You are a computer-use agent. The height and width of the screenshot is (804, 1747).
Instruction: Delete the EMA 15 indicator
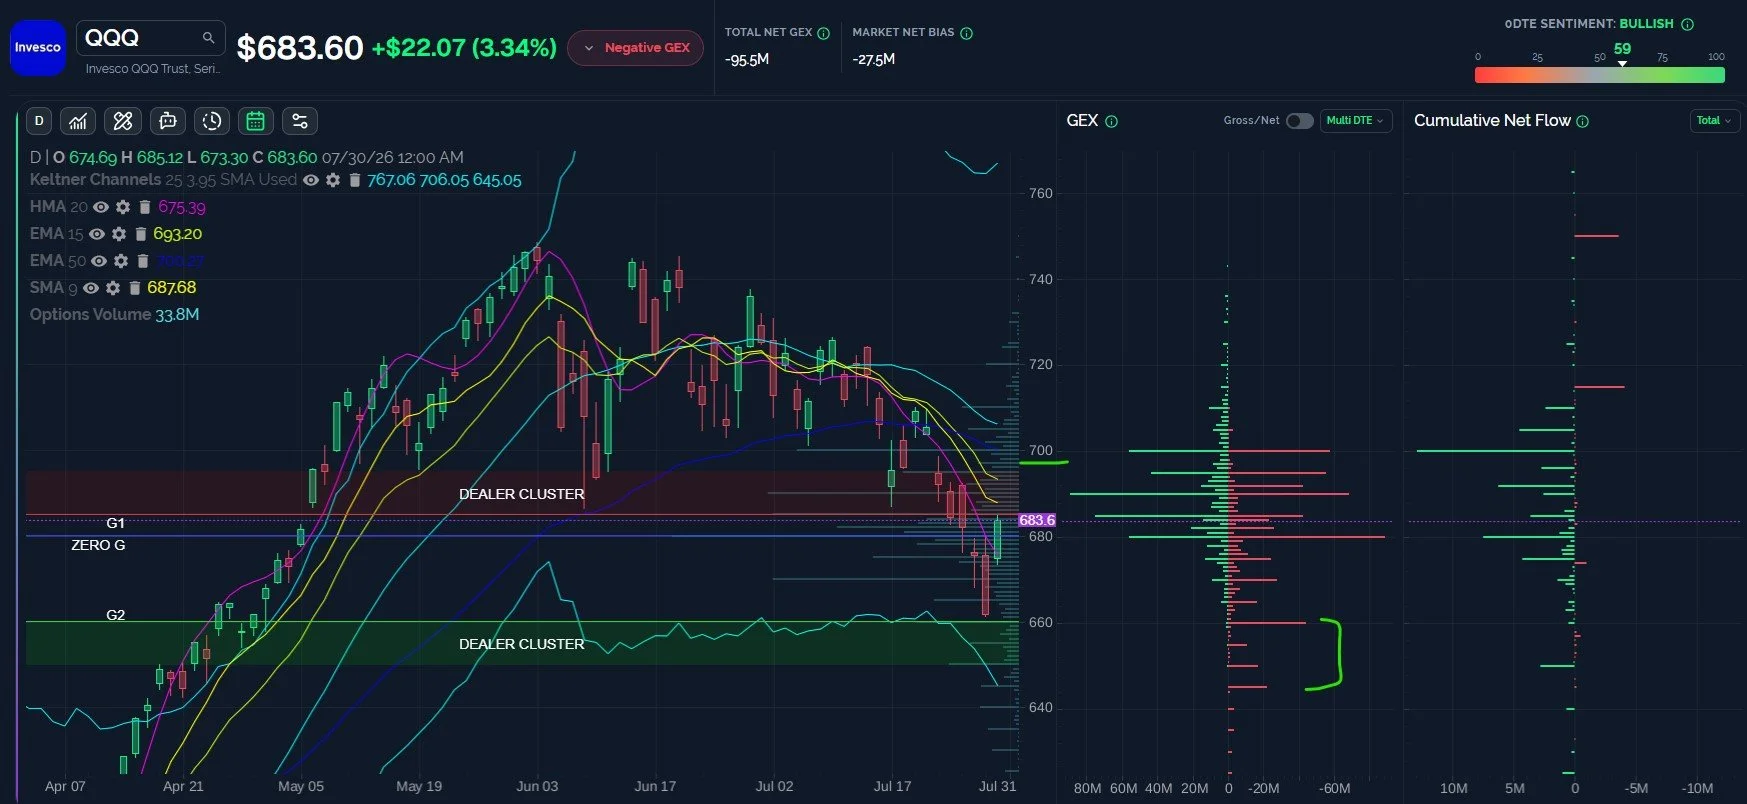click(x=140, y=234)
